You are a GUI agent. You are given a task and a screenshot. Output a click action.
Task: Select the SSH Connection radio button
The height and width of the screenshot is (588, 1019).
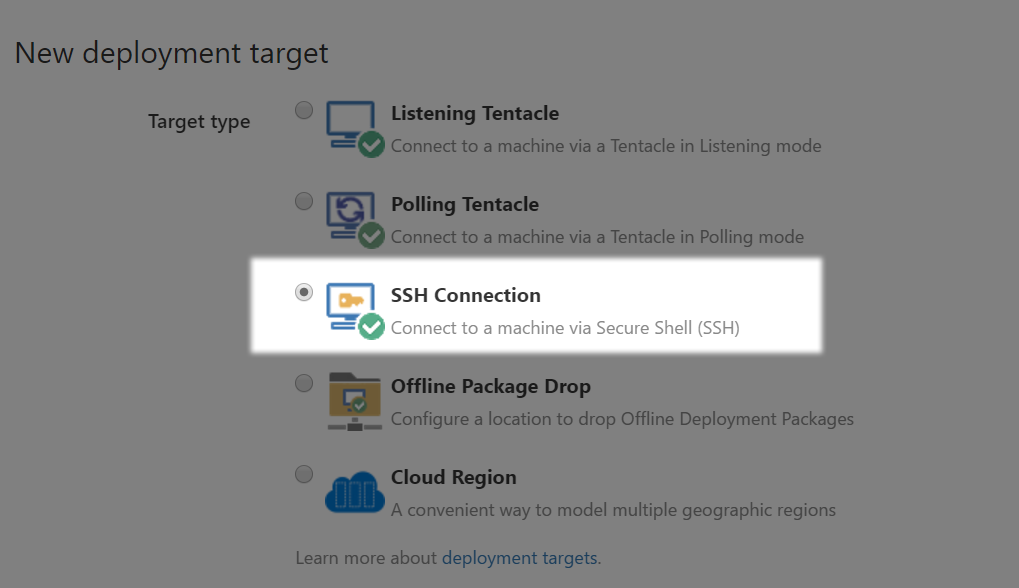pyautogui.click(x=303, y=292)
